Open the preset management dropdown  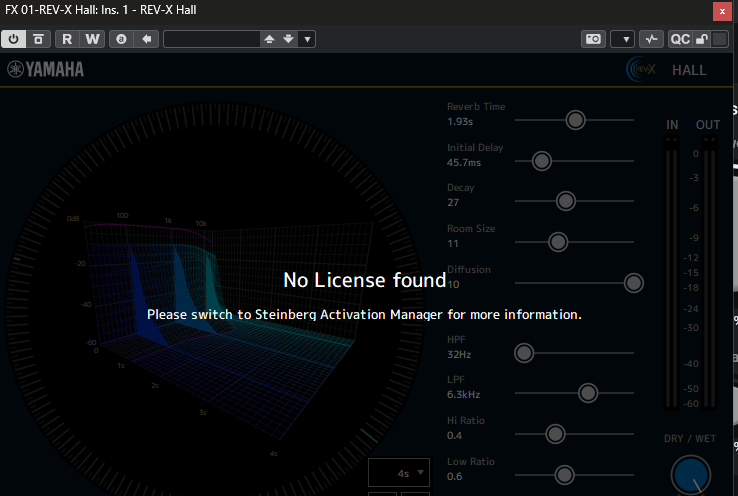pos(307,39)
